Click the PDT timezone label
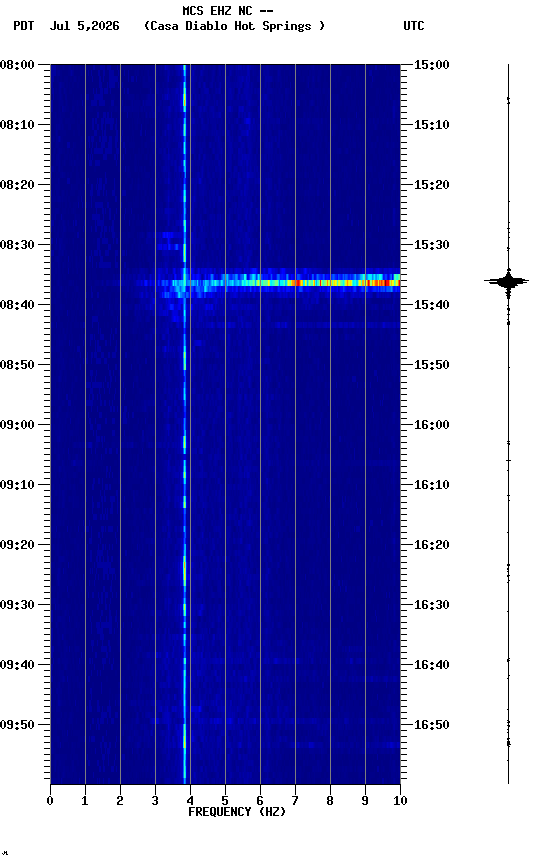 (x=24, y=26)
